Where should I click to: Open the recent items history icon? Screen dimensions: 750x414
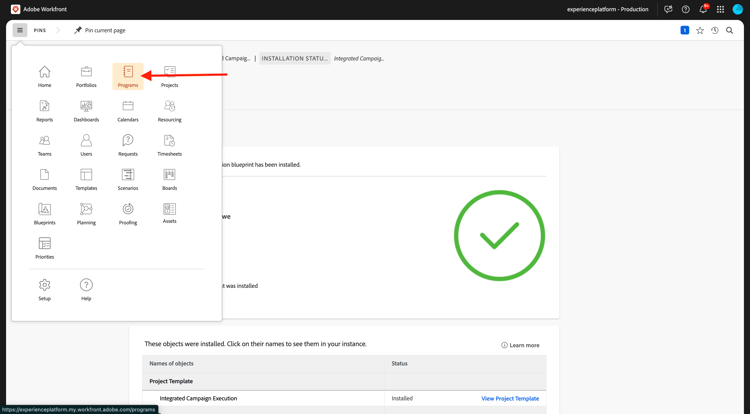click(715, 30)
